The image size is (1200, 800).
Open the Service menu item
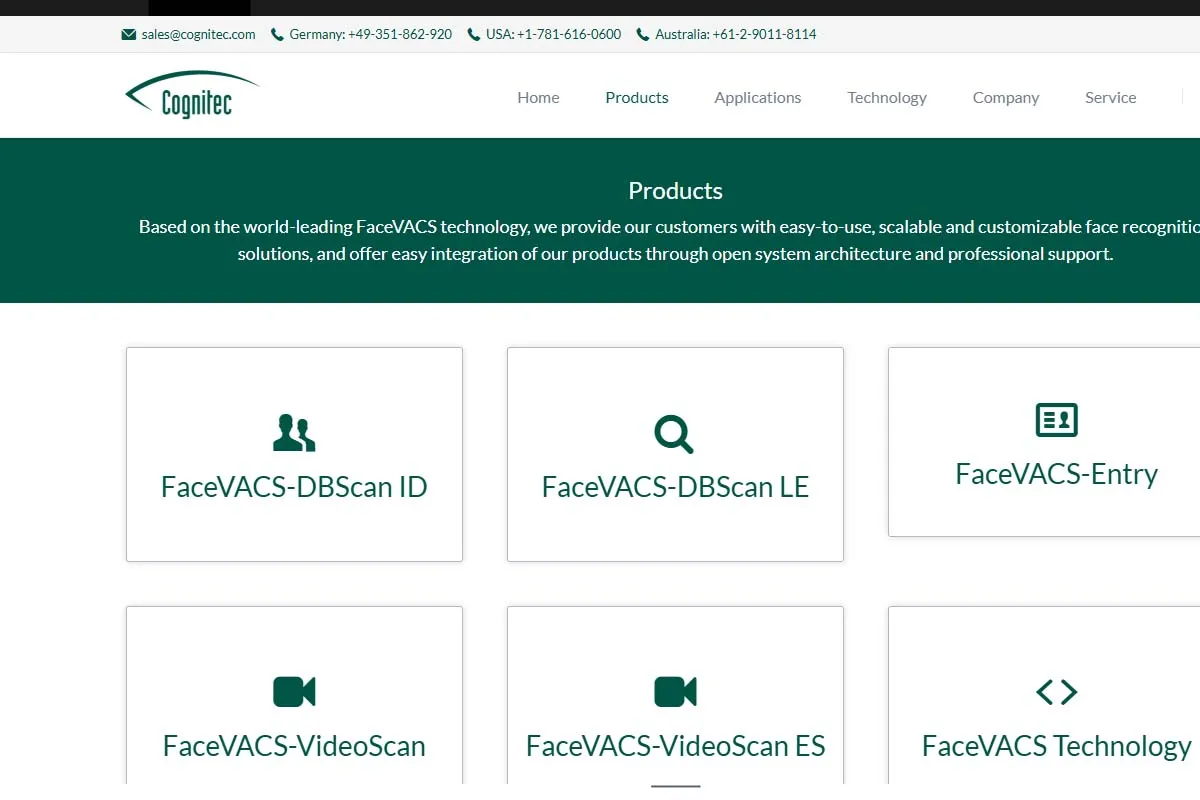1111,97
